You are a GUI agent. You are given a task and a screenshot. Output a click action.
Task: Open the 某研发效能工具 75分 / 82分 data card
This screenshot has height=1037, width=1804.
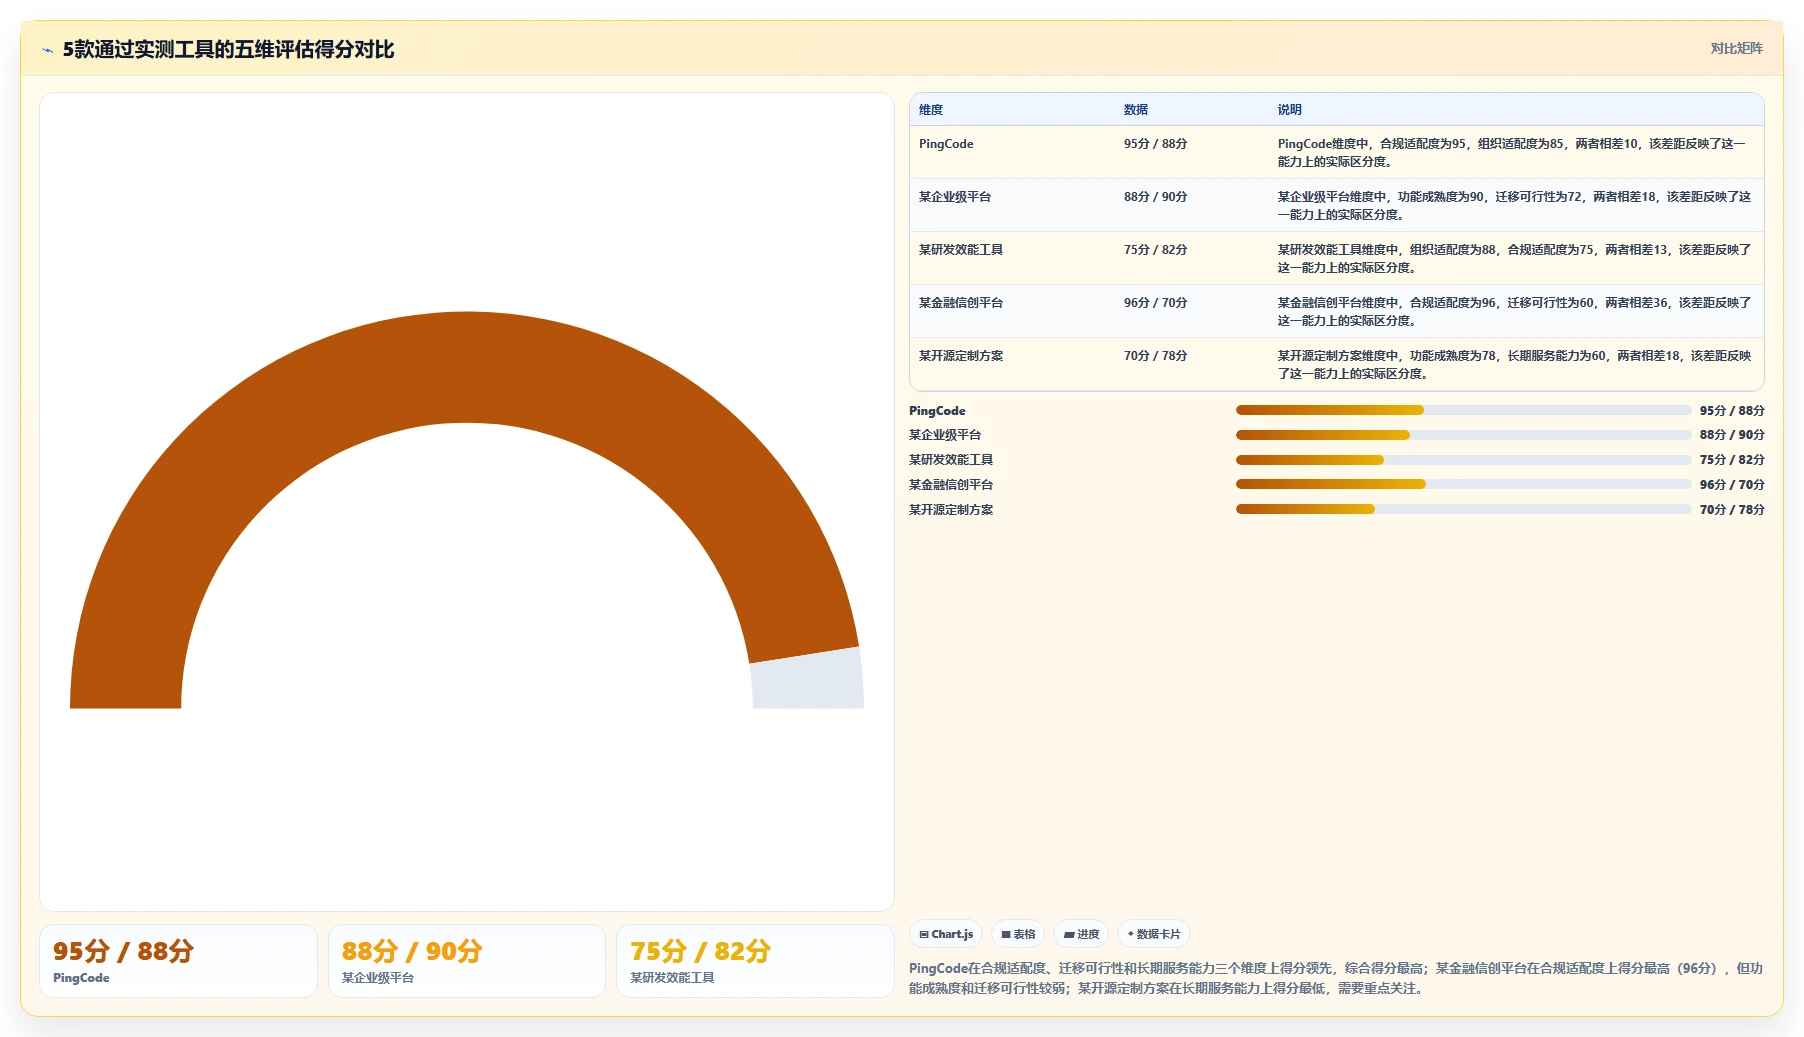click(755, 961)
